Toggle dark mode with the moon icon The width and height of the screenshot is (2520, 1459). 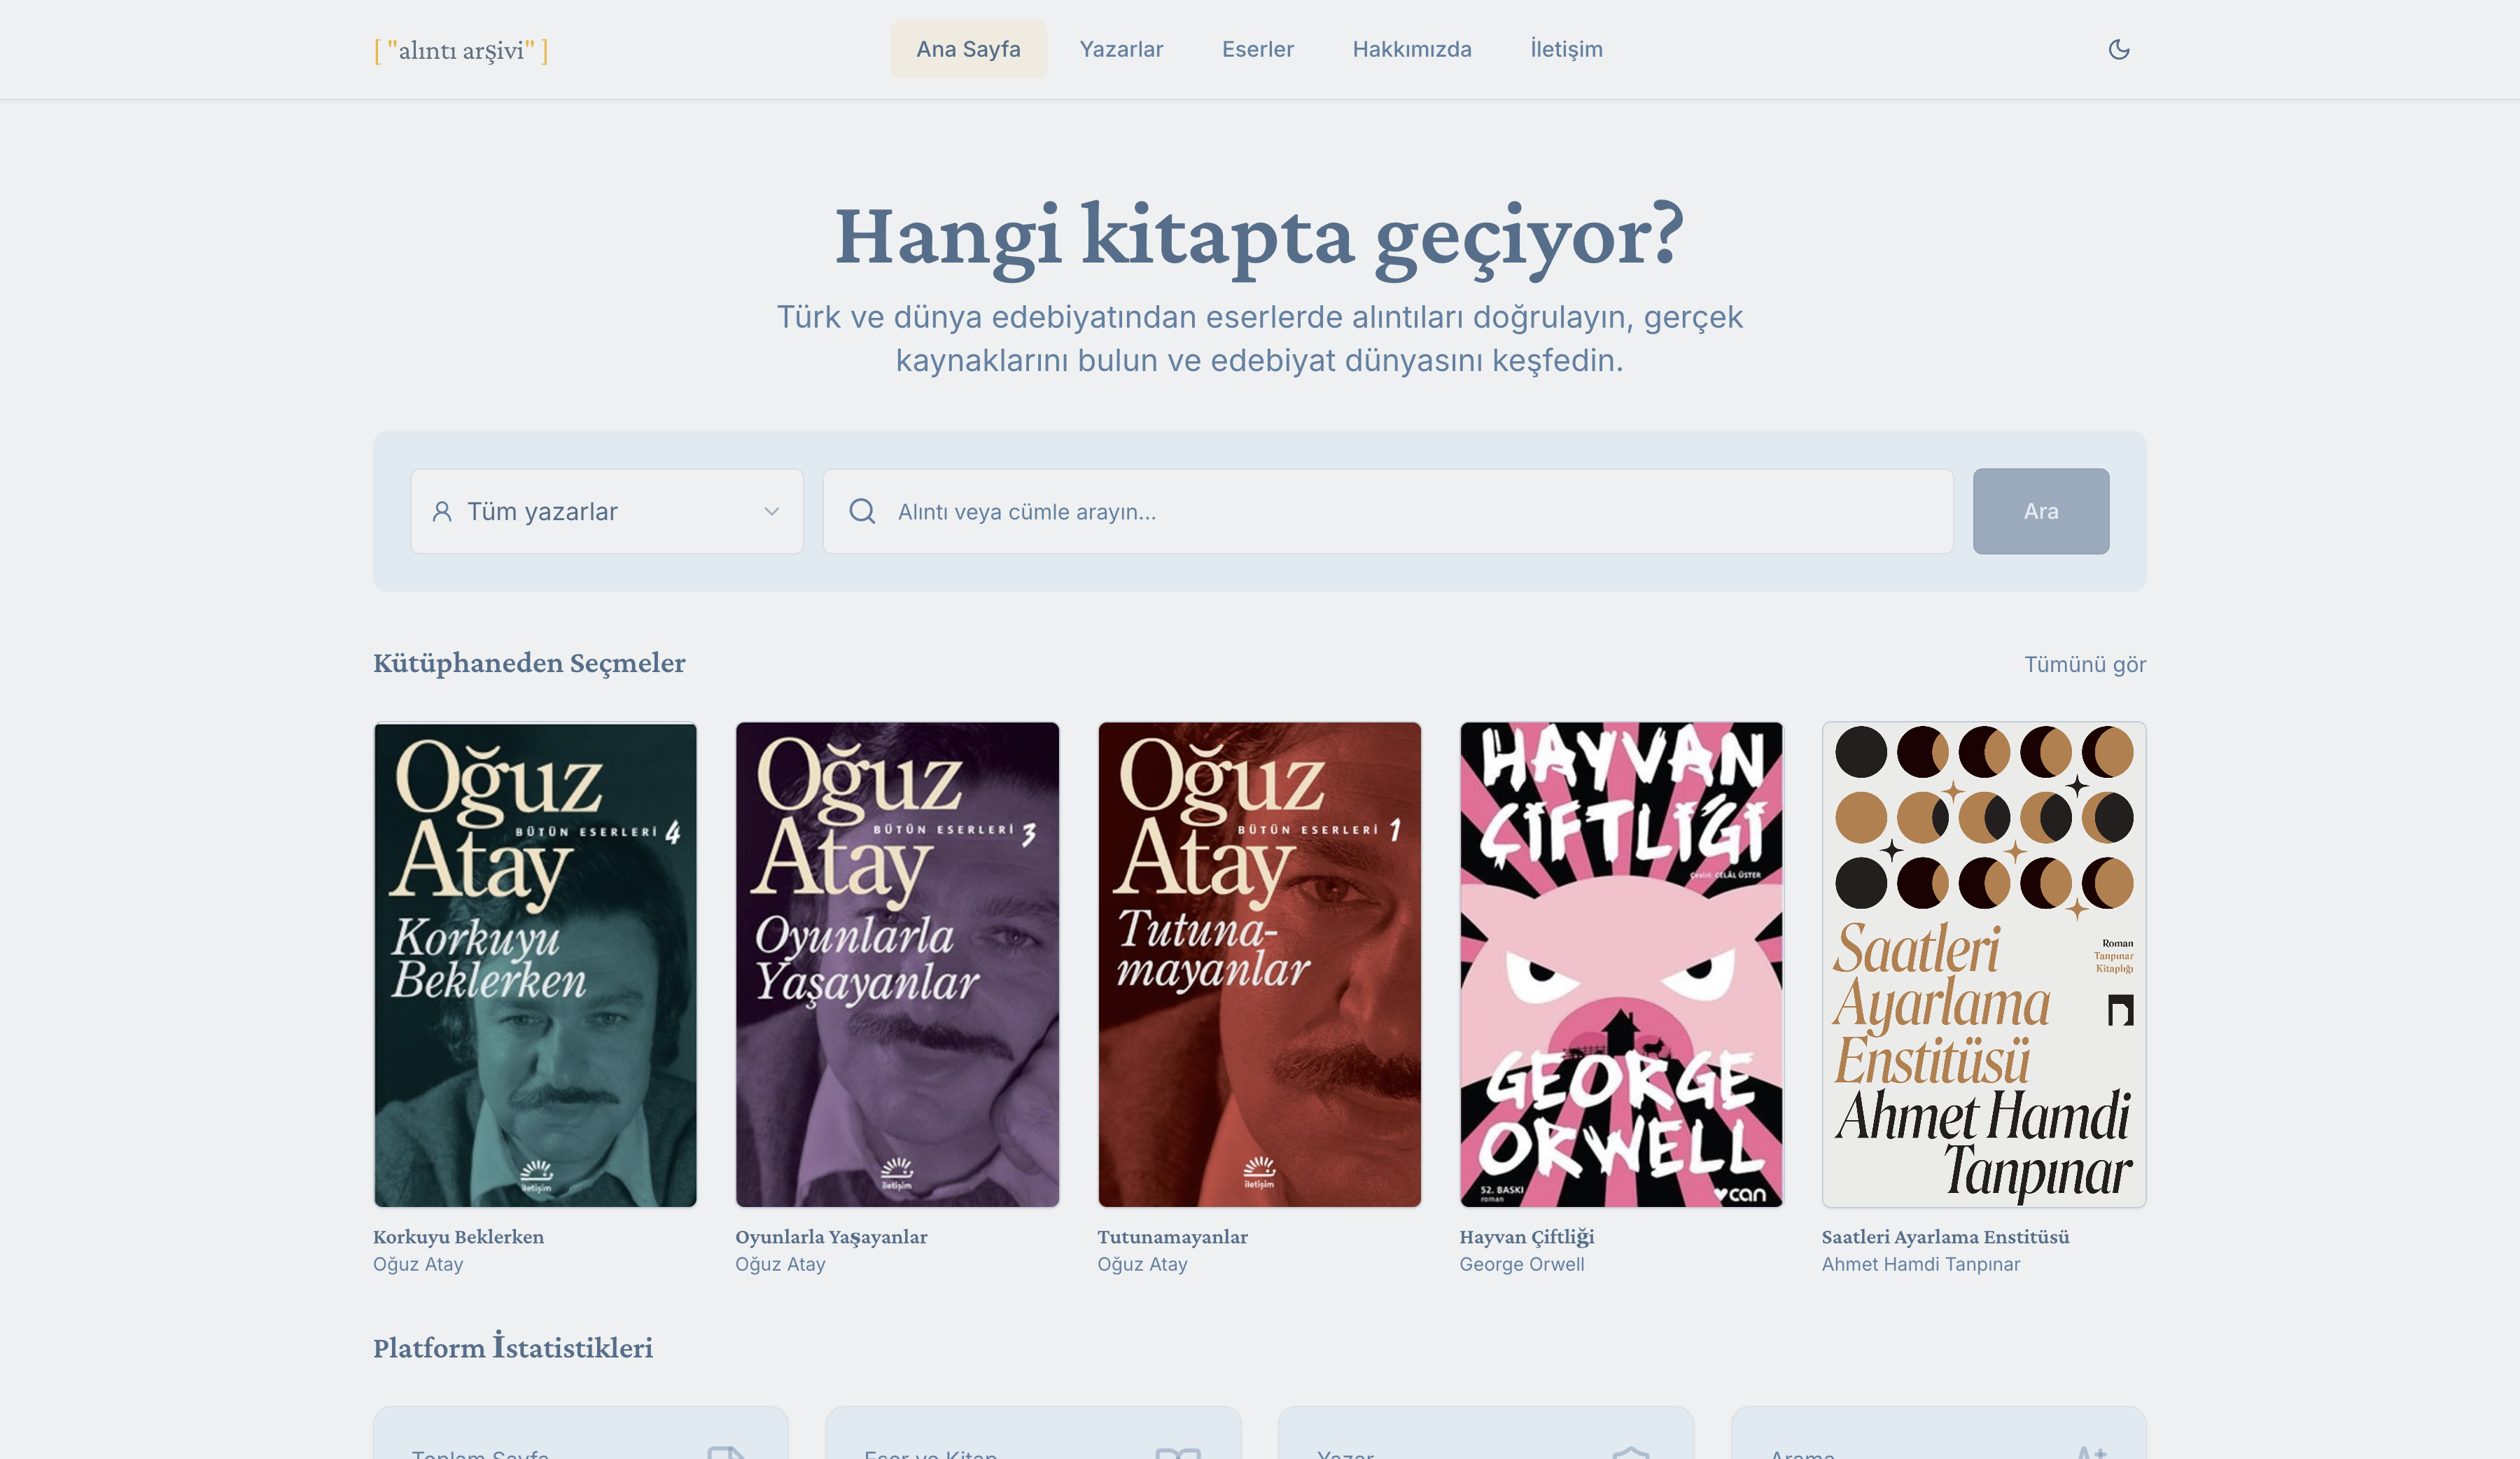pos(2118,49)
